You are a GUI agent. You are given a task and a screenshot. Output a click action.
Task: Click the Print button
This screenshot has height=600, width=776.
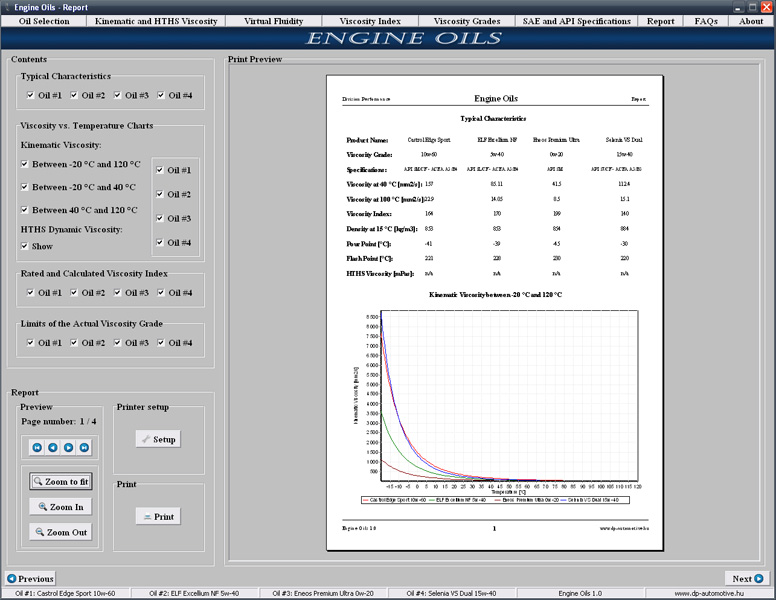pos(158,516)
